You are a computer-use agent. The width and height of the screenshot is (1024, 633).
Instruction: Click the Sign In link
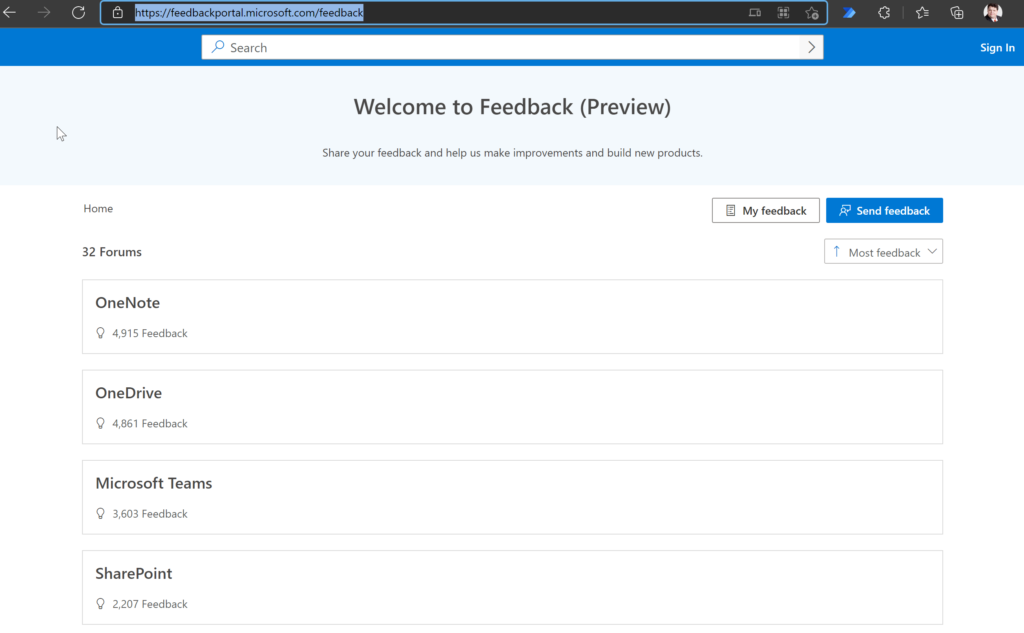[x=997, y=48]
